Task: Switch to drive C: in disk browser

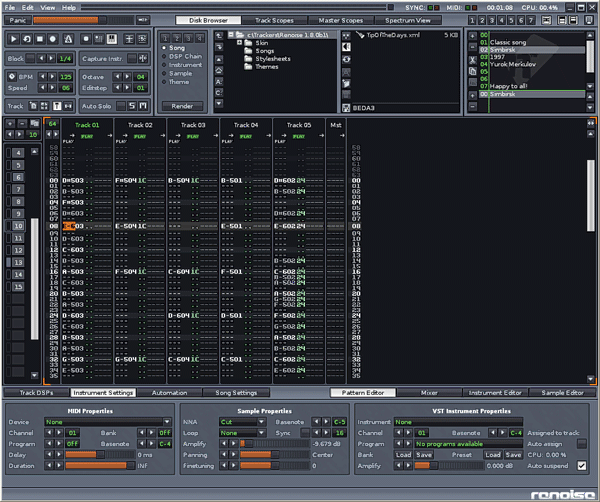Action: click(x=219, y=92)
